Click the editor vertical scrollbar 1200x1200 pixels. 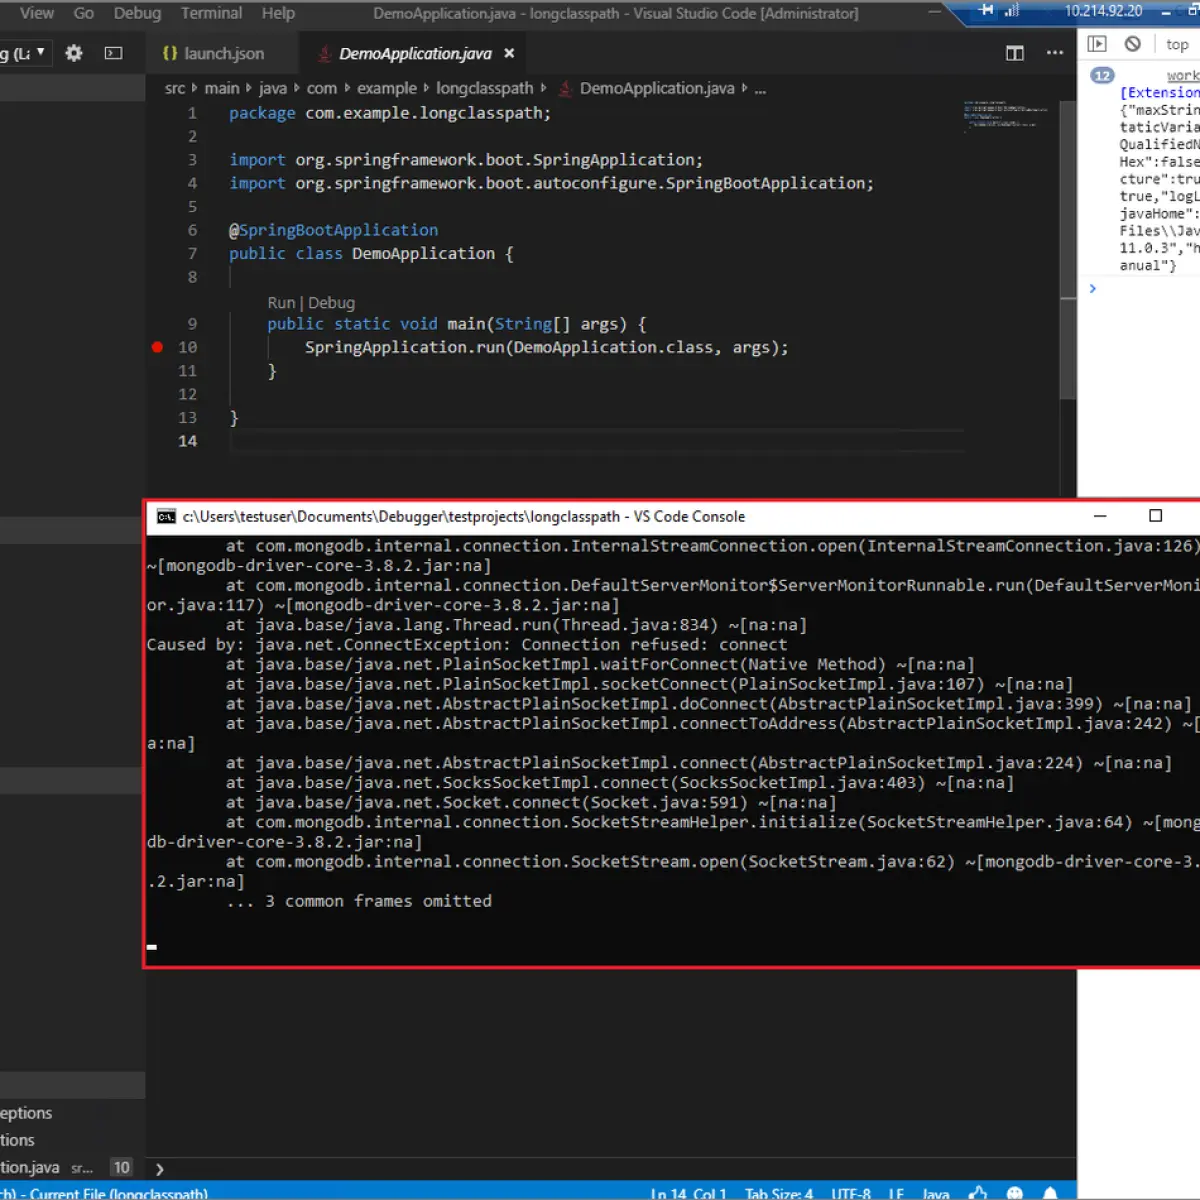[x=1067, y=250]
